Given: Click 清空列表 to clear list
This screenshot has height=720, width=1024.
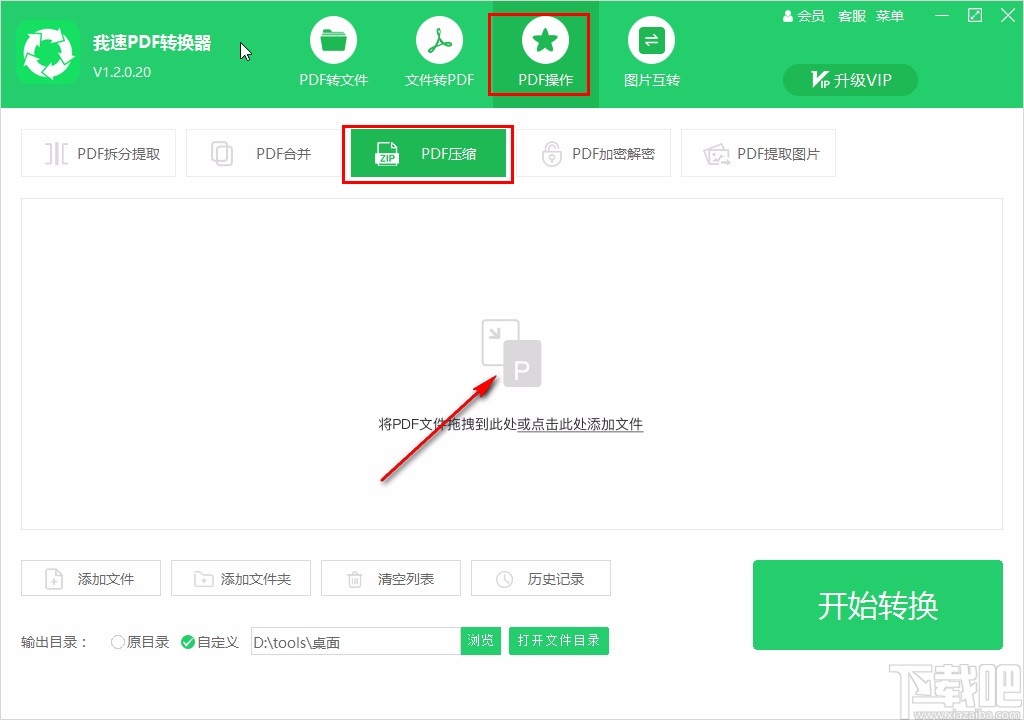Looking at the screenshot, I should pyautogui.click(x=391, y=578).
